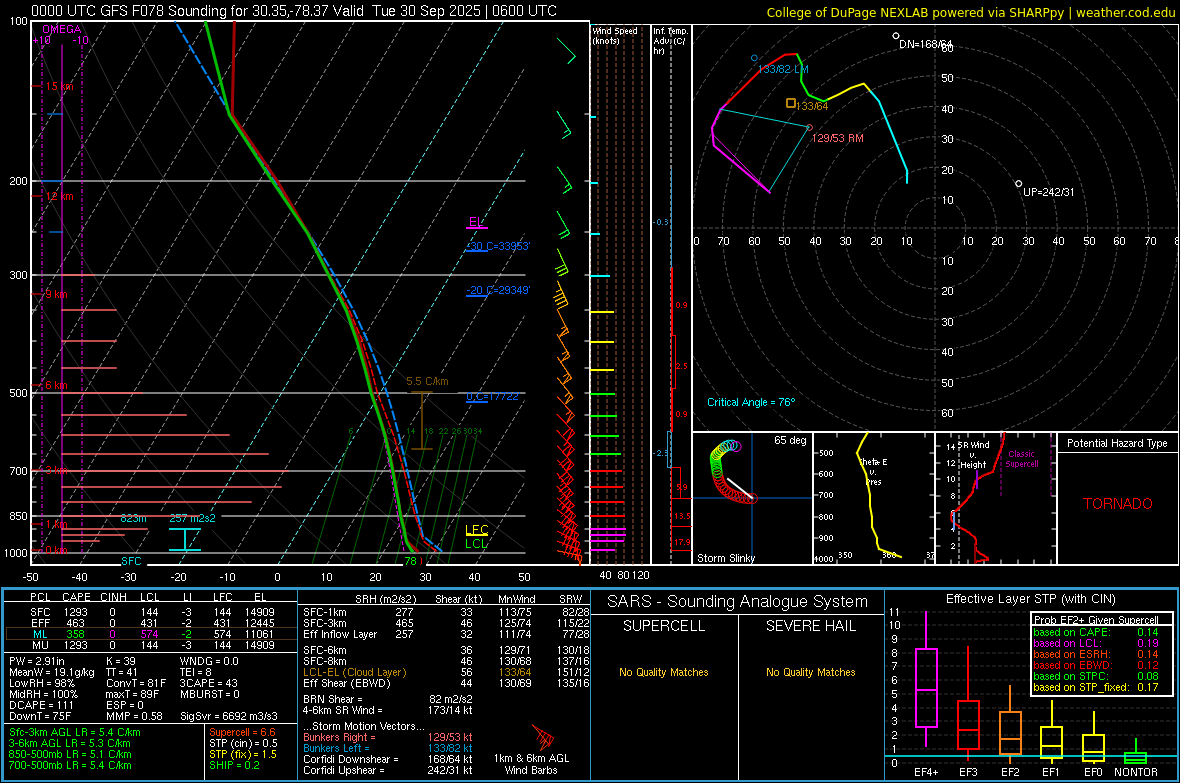Click the 'Sfc-3km AGL LR = 5.4 C/km' line
This screenshot has width=1180, height=783.
(75, 733)
